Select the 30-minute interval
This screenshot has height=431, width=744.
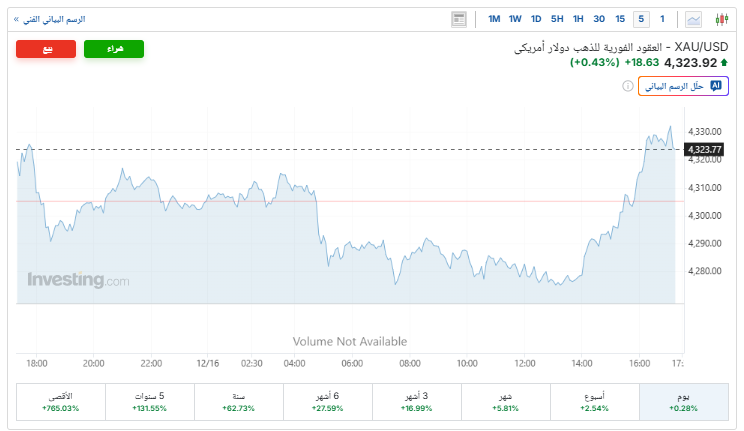click(x=599, y=19)
